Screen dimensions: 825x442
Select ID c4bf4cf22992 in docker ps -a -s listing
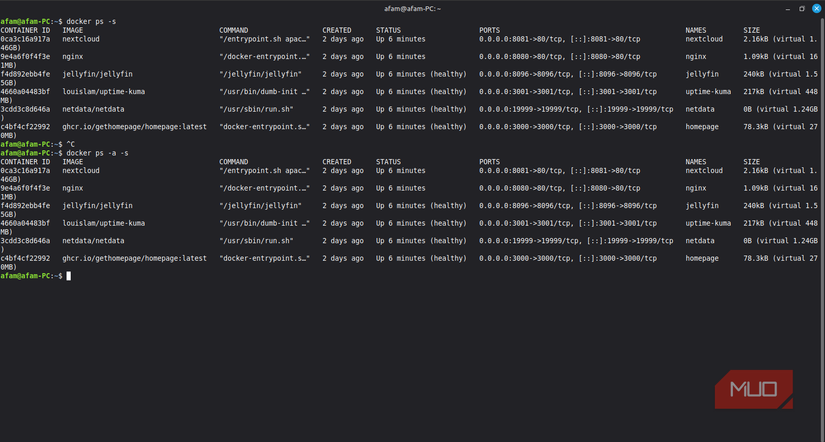(25, 258)
